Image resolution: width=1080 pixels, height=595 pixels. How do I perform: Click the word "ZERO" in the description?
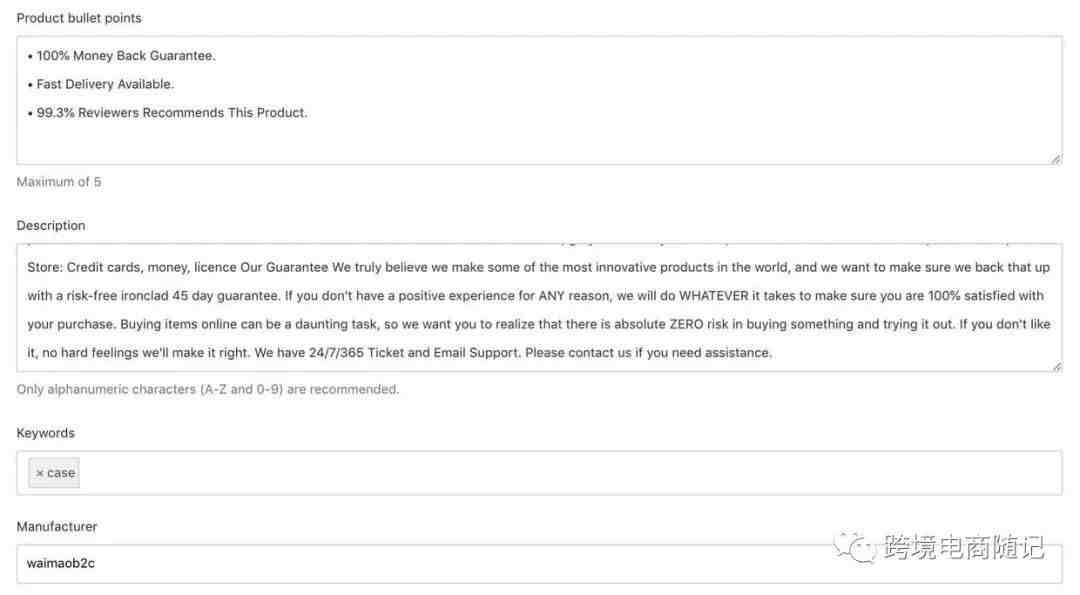(x=686, y=324)
